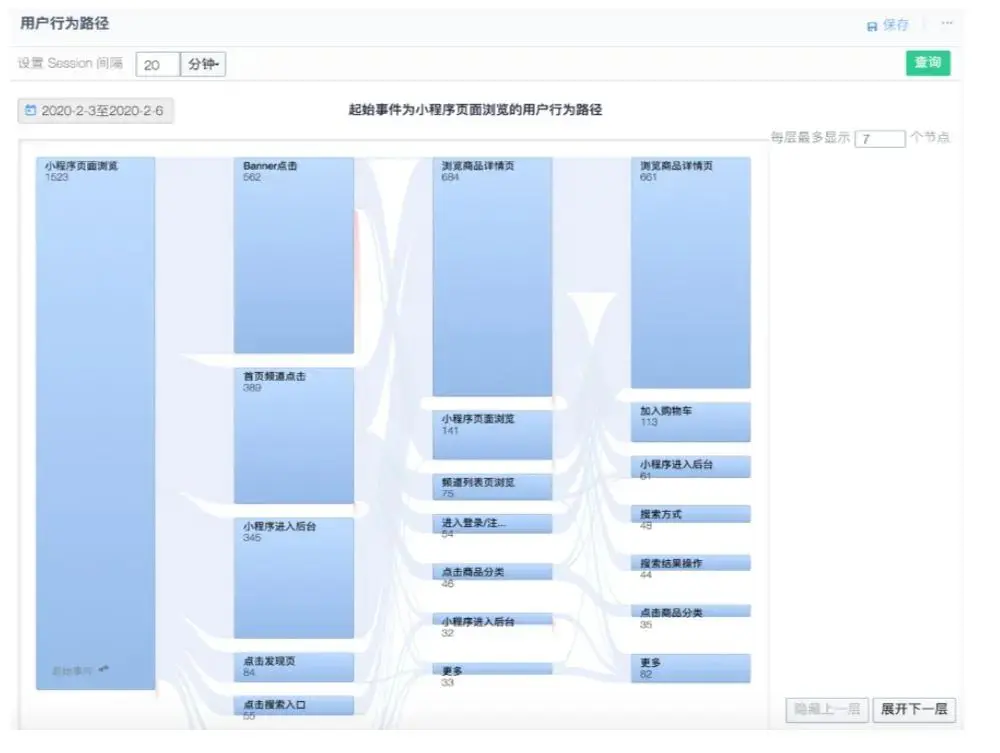This screenshot has height=753, width=1000.
Task: Select the 小程序进入后台 32 node
Action: point(492,620)
